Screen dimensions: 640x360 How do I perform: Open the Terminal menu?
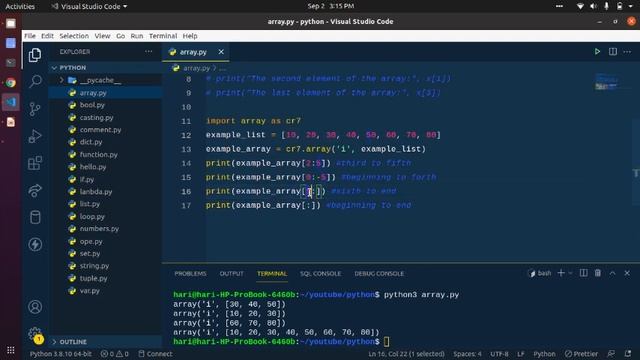click(163, 36)
